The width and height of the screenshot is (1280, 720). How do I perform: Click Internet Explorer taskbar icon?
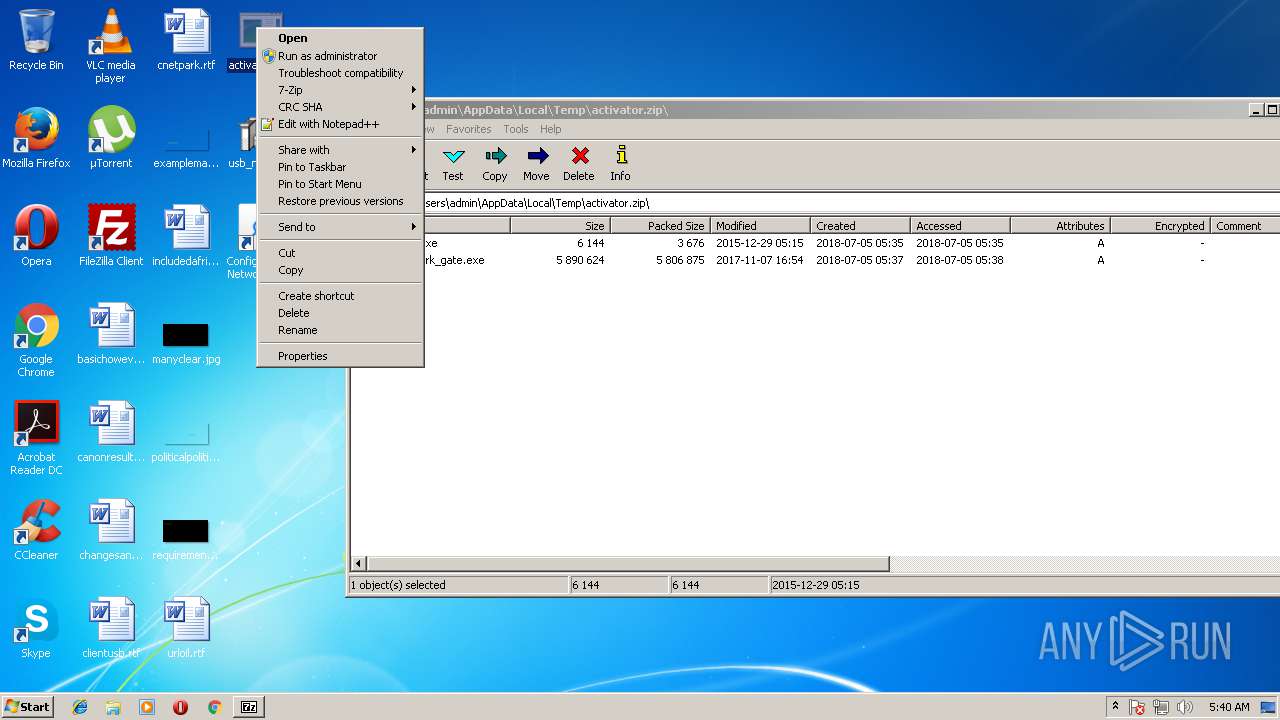click(x=80, y=707)
